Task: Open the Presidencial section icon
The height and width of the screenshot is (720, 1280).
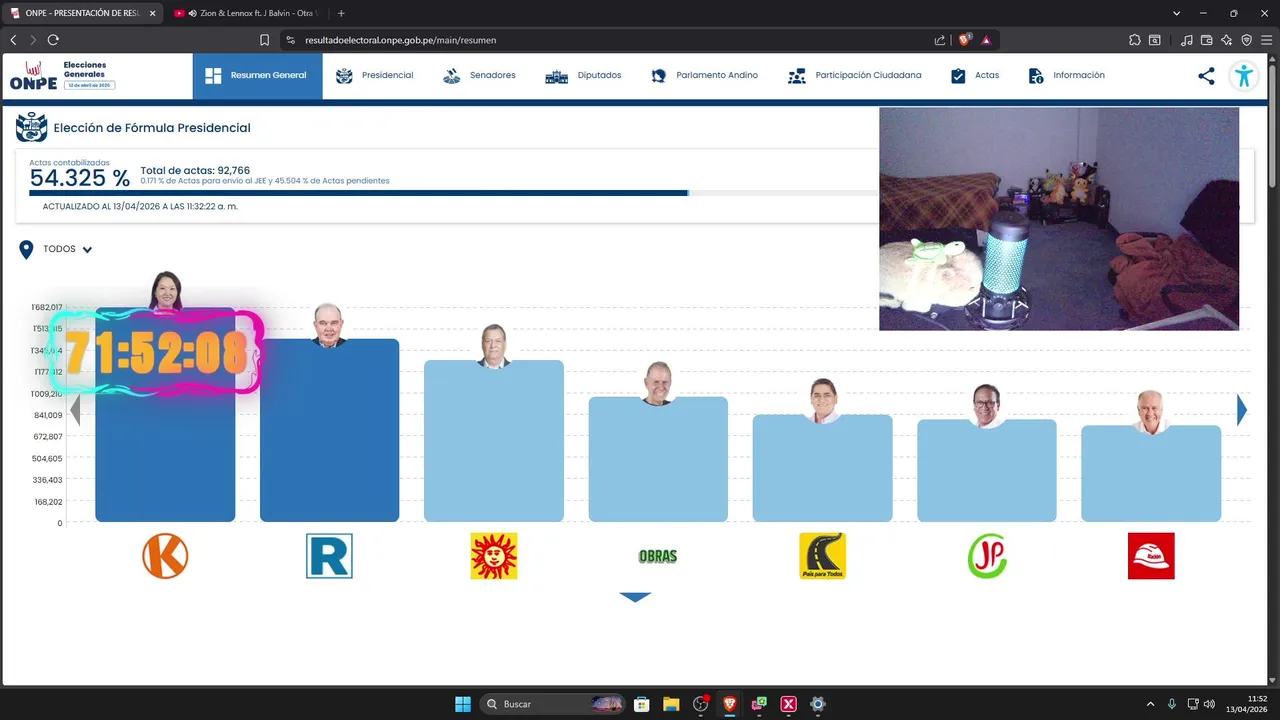Action: coord(344,76)
